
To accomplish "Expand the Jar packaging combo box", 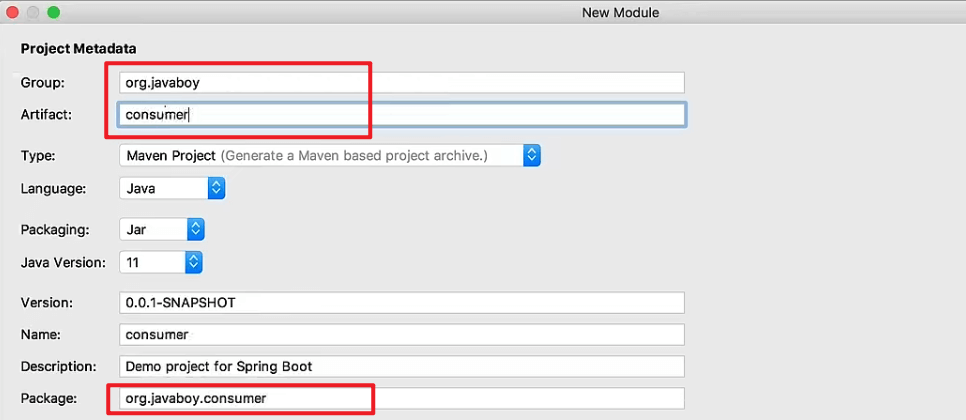I will [x=161, y=230].
